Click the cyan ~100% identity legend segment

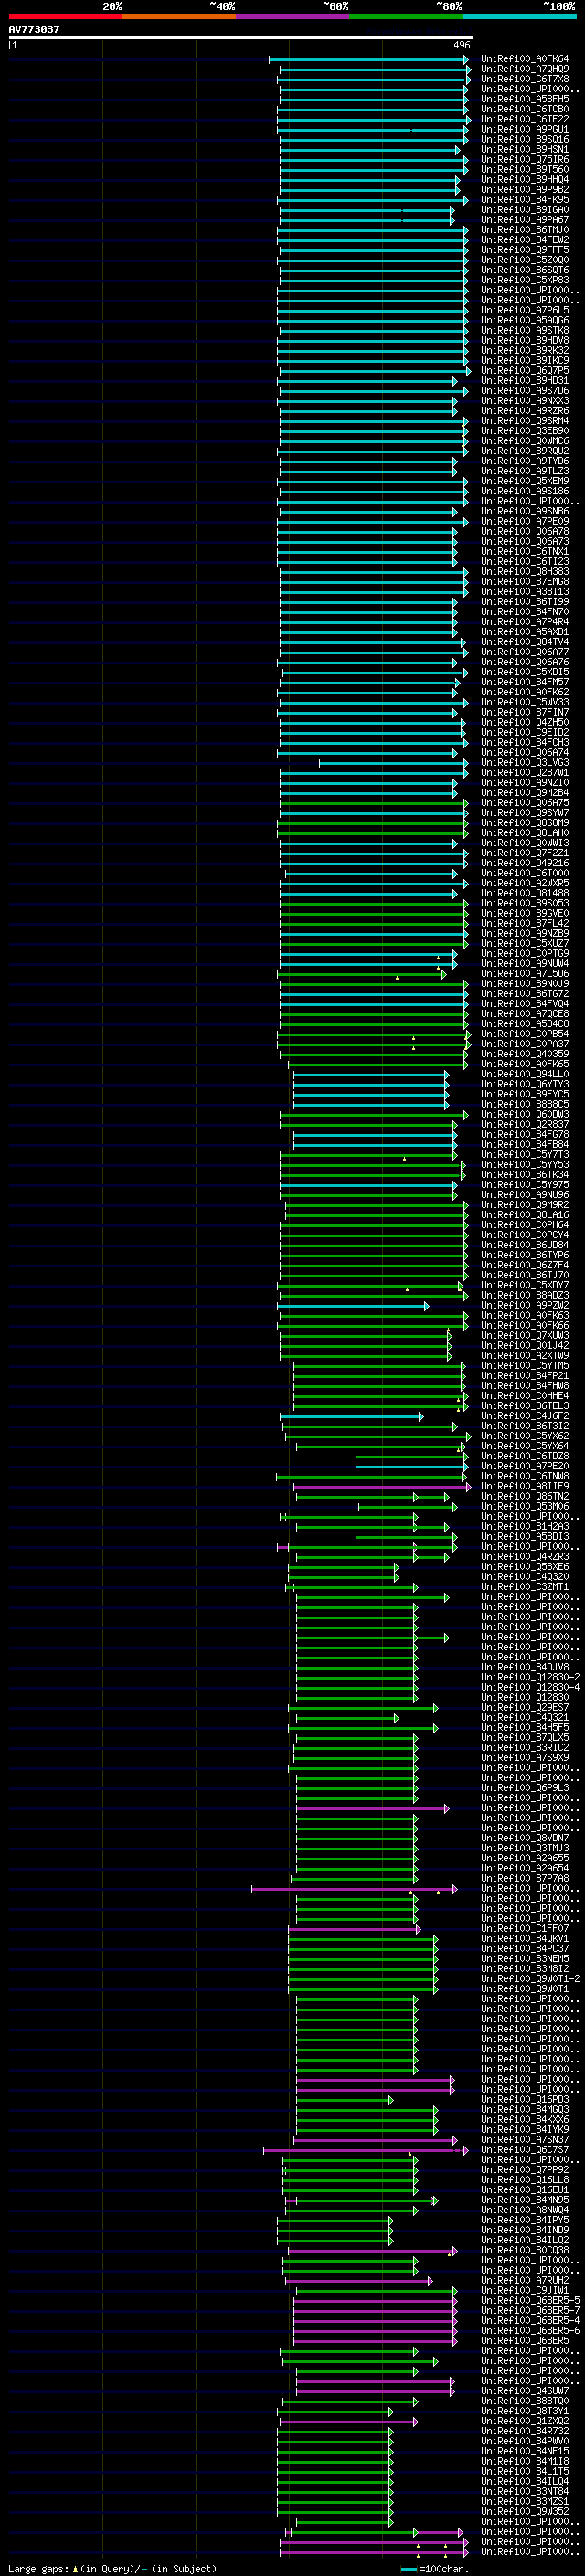click(520, 16)
